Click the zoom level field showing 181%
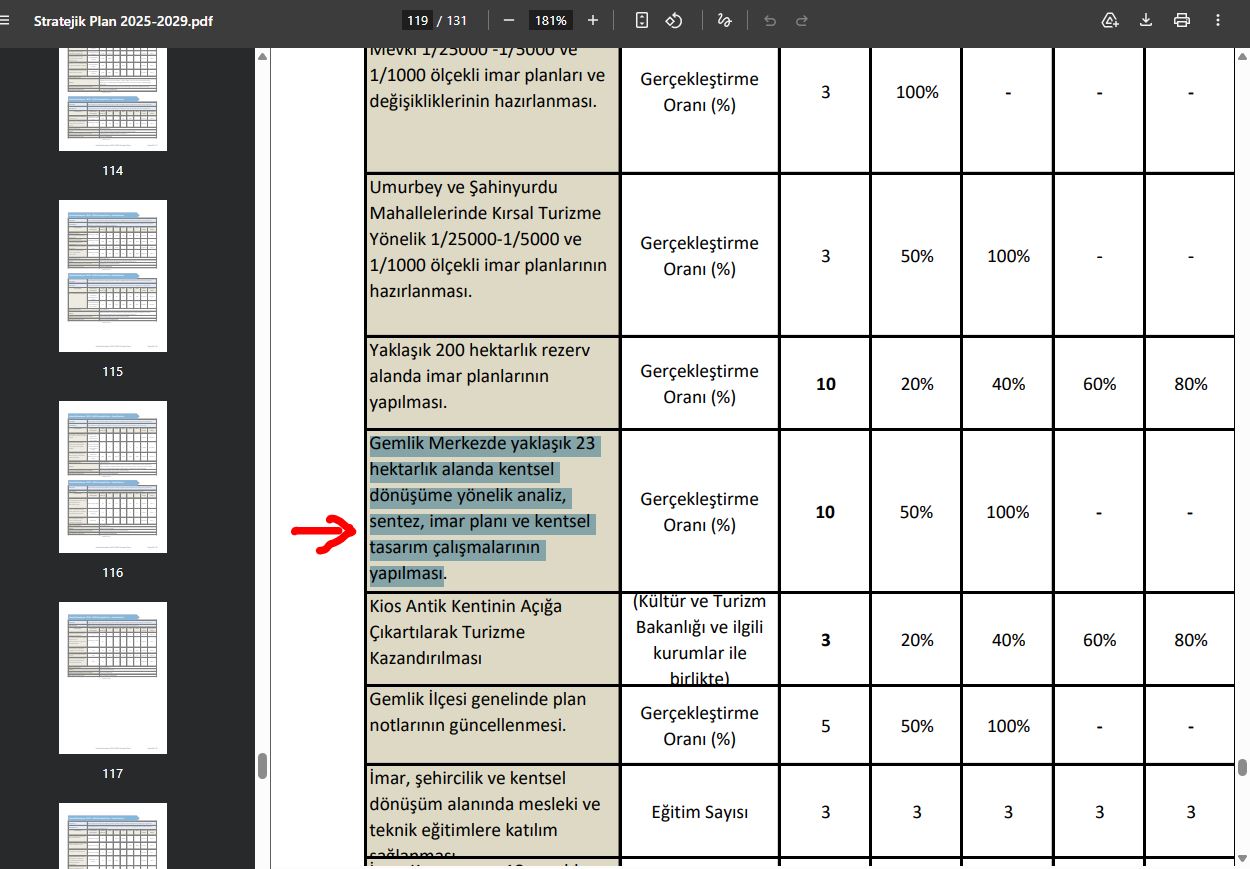1250x869 pixels. point(551,20)
